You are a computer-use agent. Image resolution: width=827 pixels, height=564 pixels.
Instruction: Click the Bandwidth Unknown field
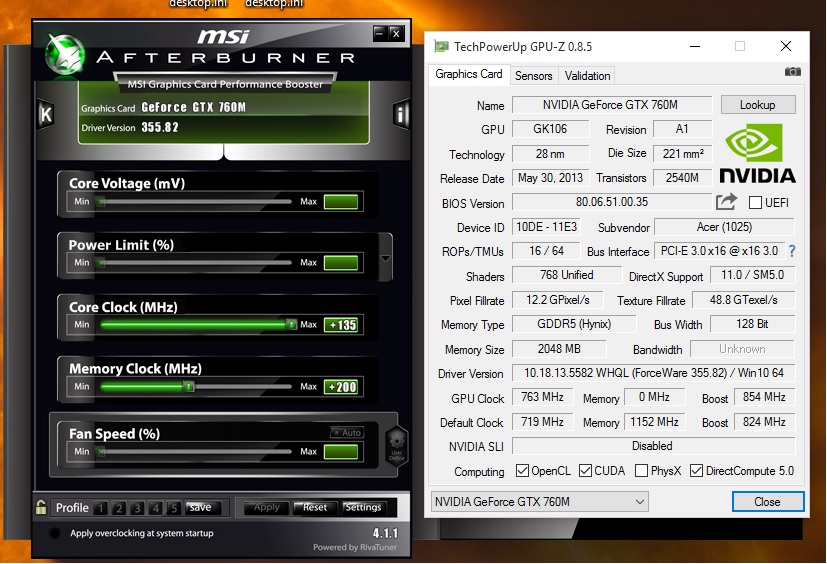(x=742, y=349)
